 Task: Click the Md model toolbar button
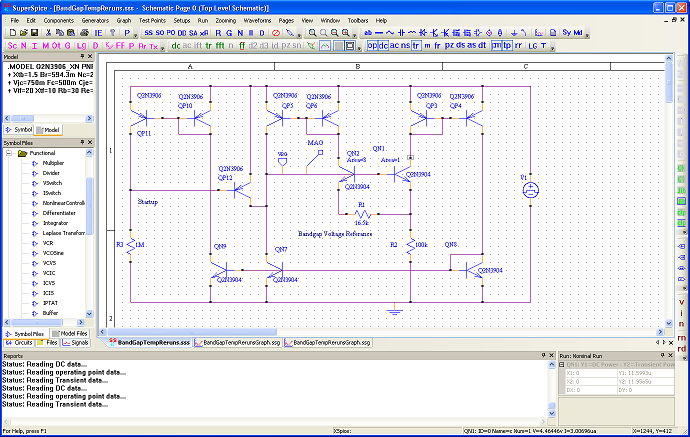(x=578, y=33)
